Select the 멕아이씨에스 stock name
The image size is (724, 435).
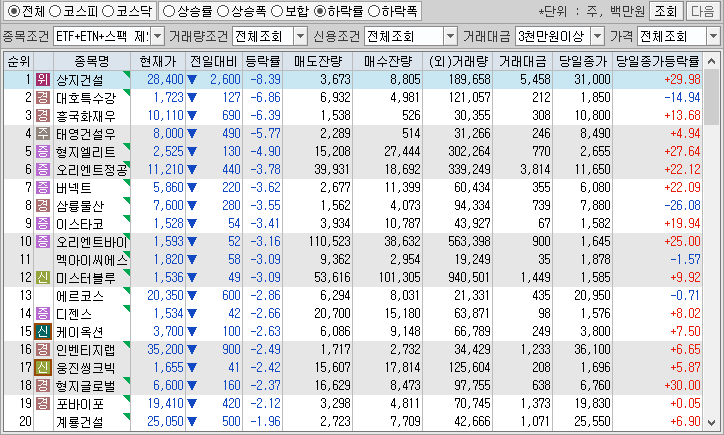(x=92, y=260)
